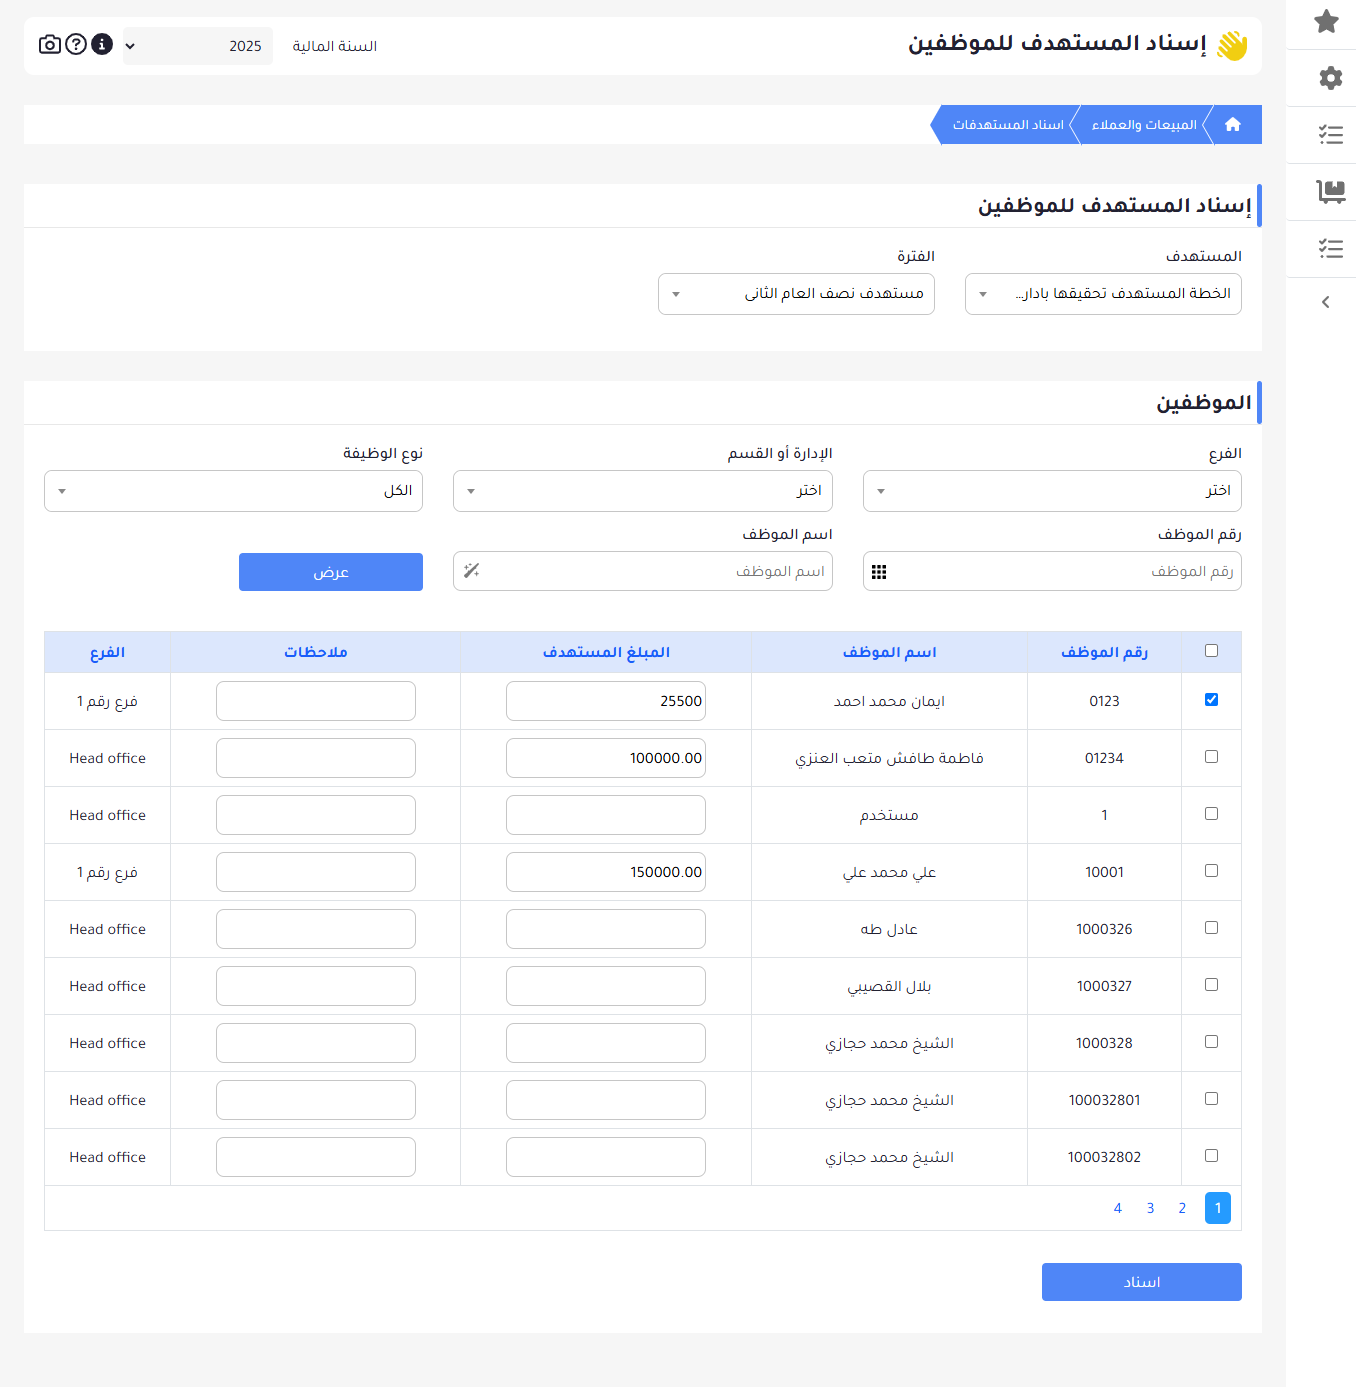Check the checkbox for employee 01234
The image size is (1356, 1387).
click(1211, 757)
